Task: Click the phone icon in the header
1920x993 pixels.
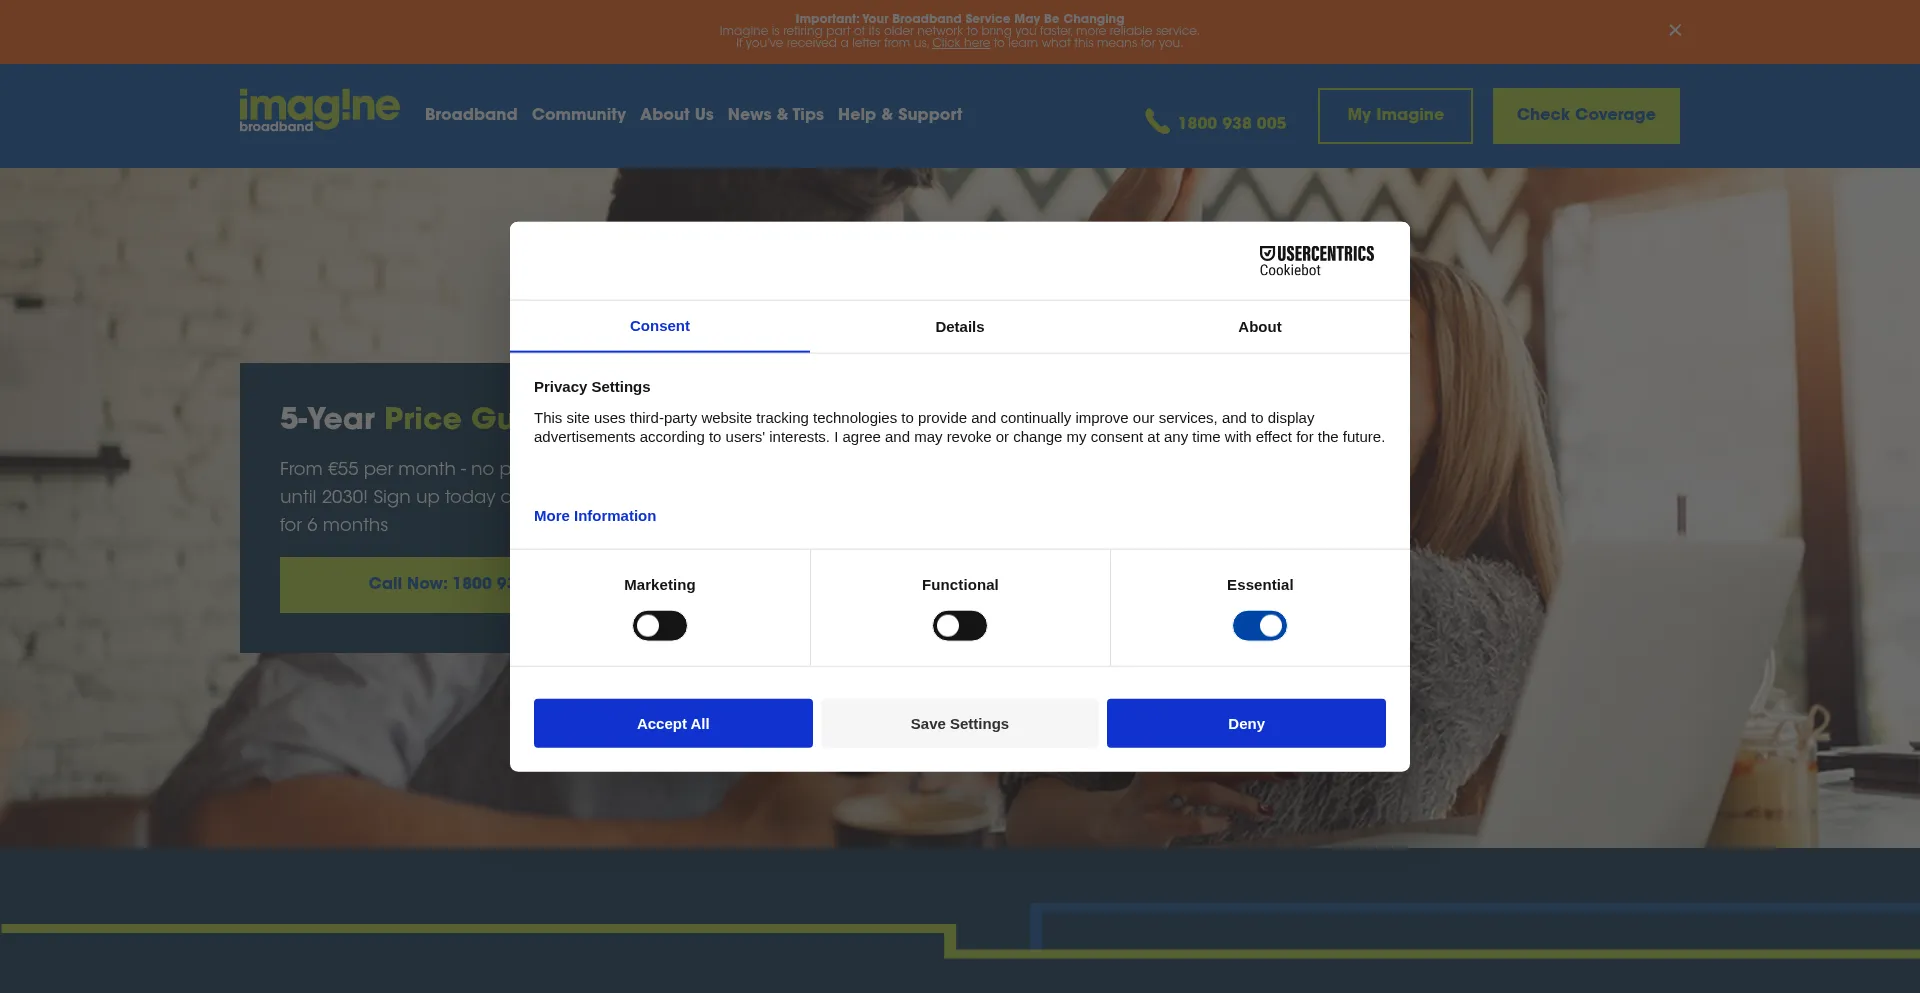Action: pos(1156,121)
